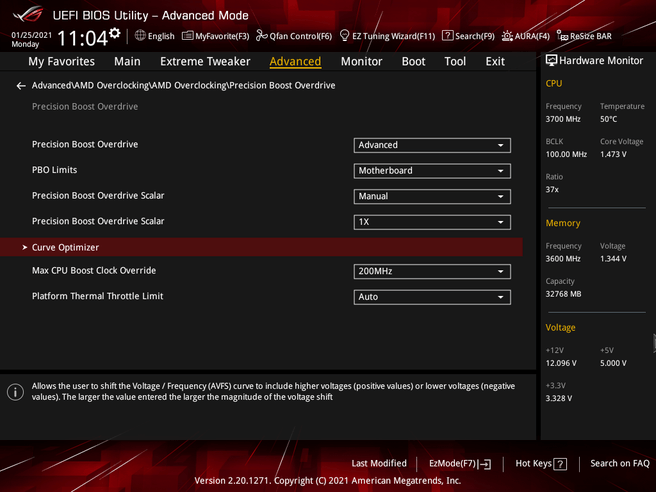Click the Platform Thermal Throttle Limit label
This screenshot has width=656, height=492.
click(x=97, y=296)
